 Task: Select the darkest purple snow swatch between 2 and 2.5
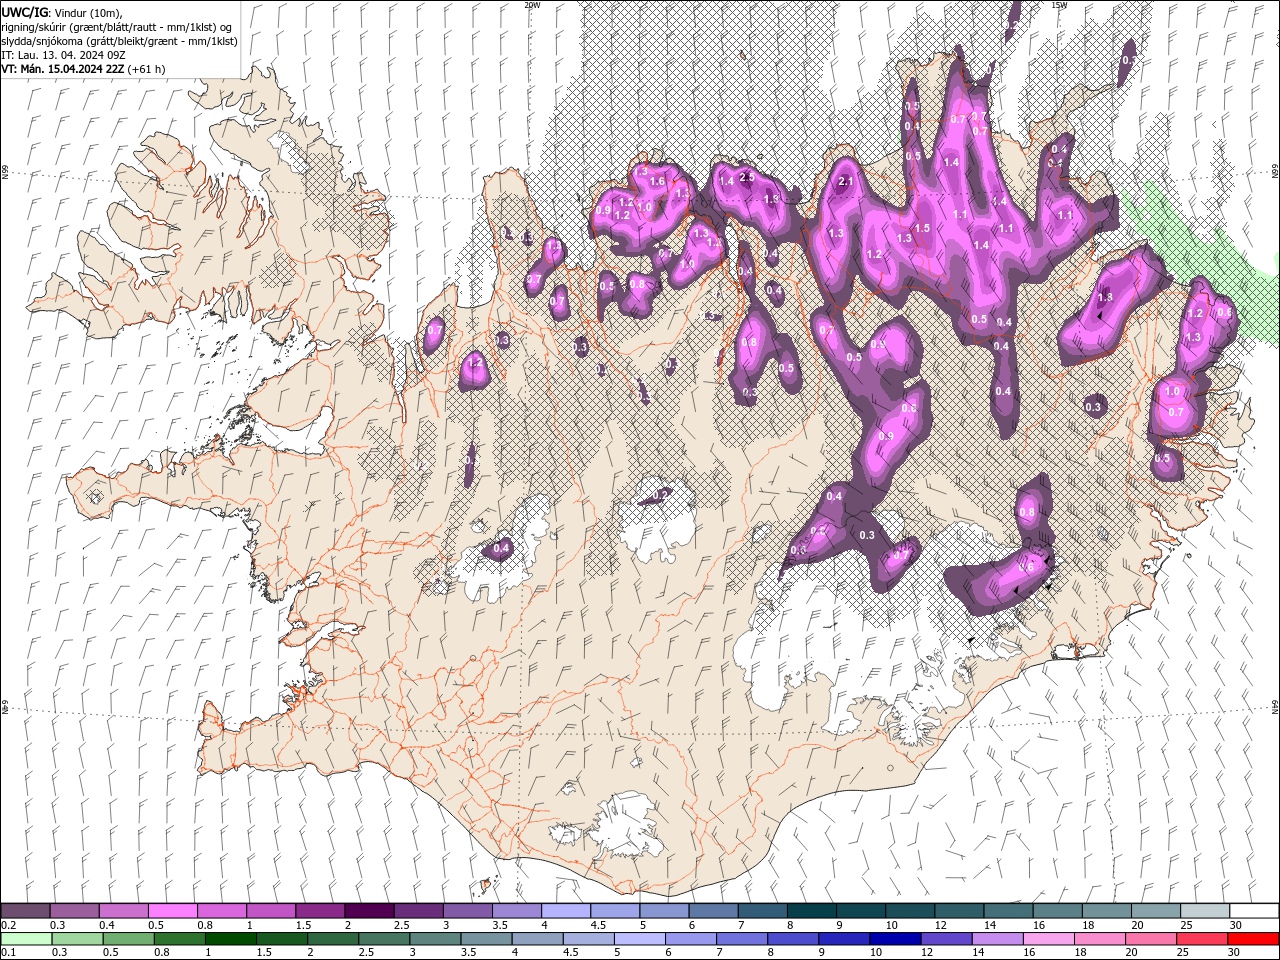coord(369,911)
